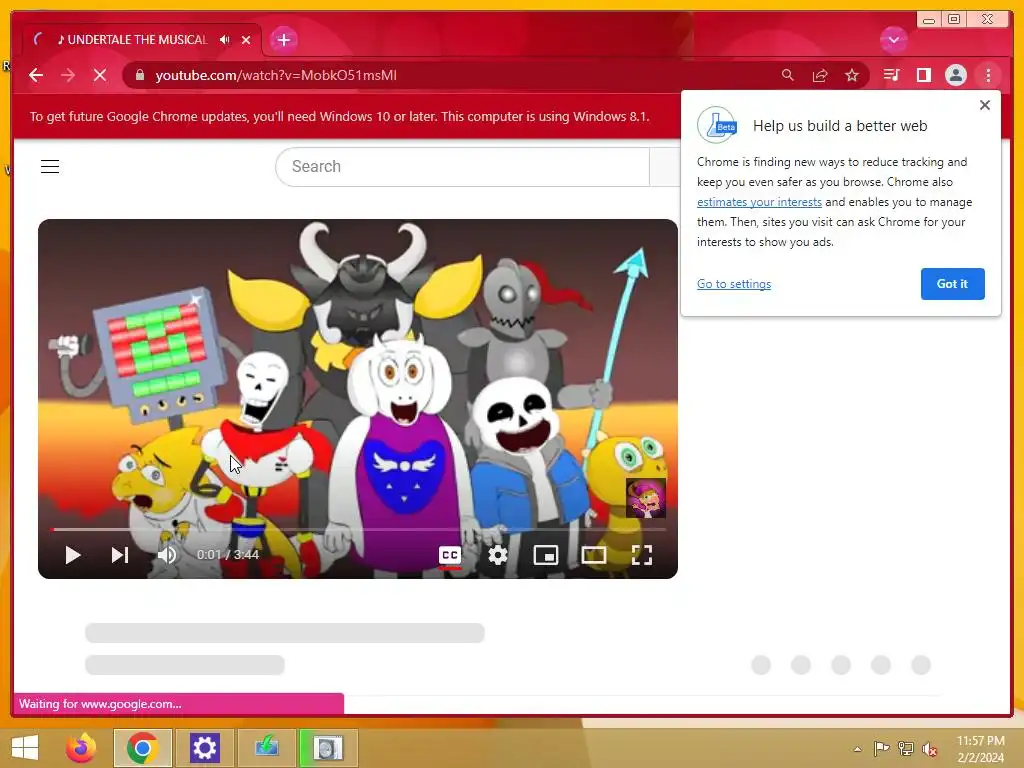Viewport: 1024px width, 768px height.
Task: Open new tab with plus button
Action: pos(283,40)
